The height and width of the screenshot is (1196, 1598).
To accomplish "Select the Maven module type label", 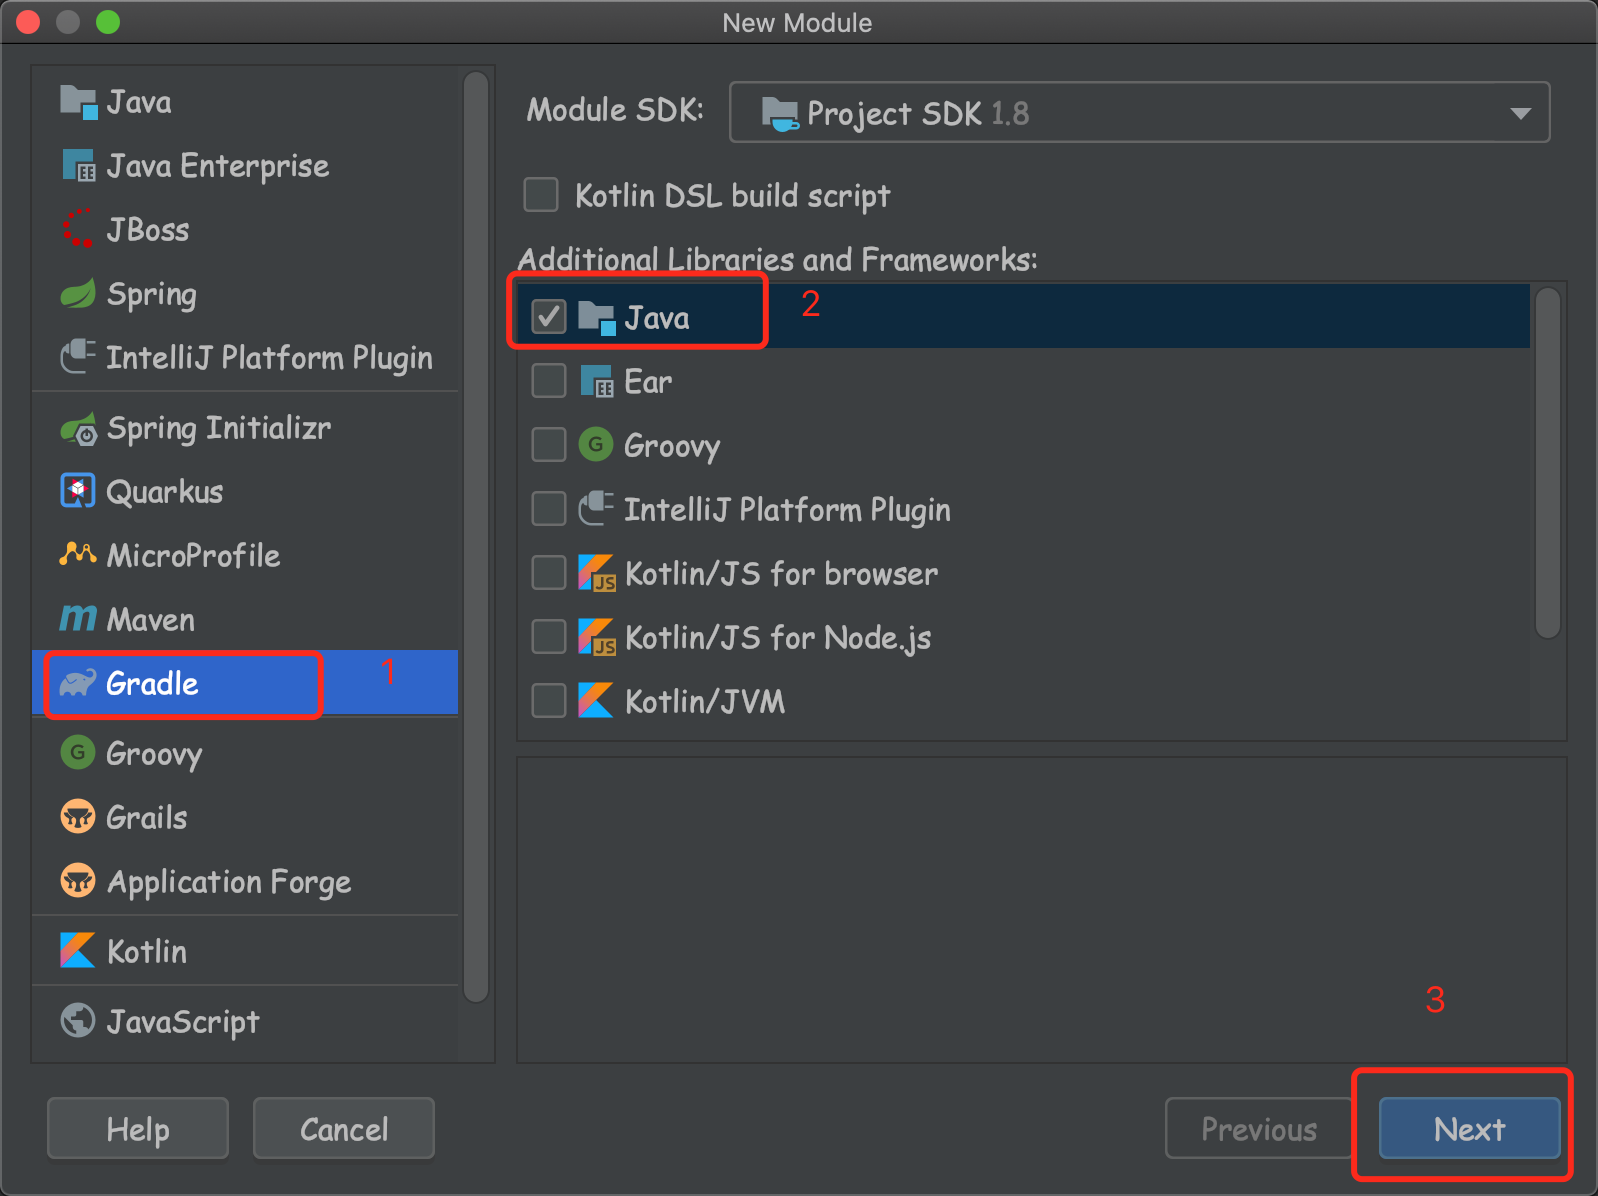I will [151, 620].
